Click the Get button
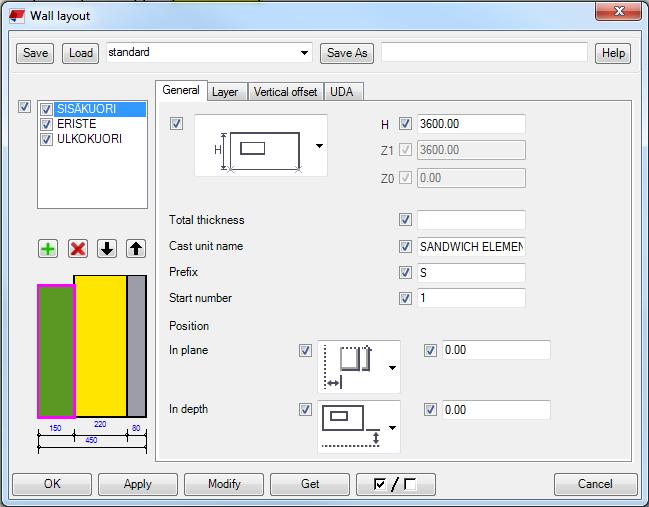The width and height of the screenshot is (649, 507). click(310, 484)
